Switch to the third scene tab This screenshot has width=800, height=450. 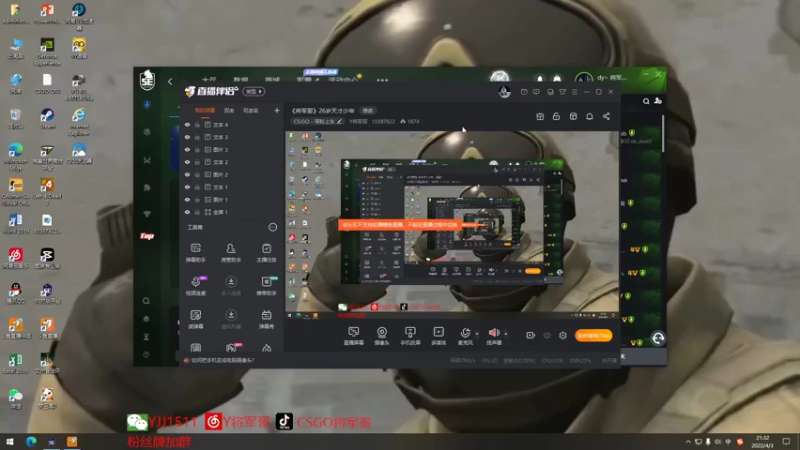(251, 111)
